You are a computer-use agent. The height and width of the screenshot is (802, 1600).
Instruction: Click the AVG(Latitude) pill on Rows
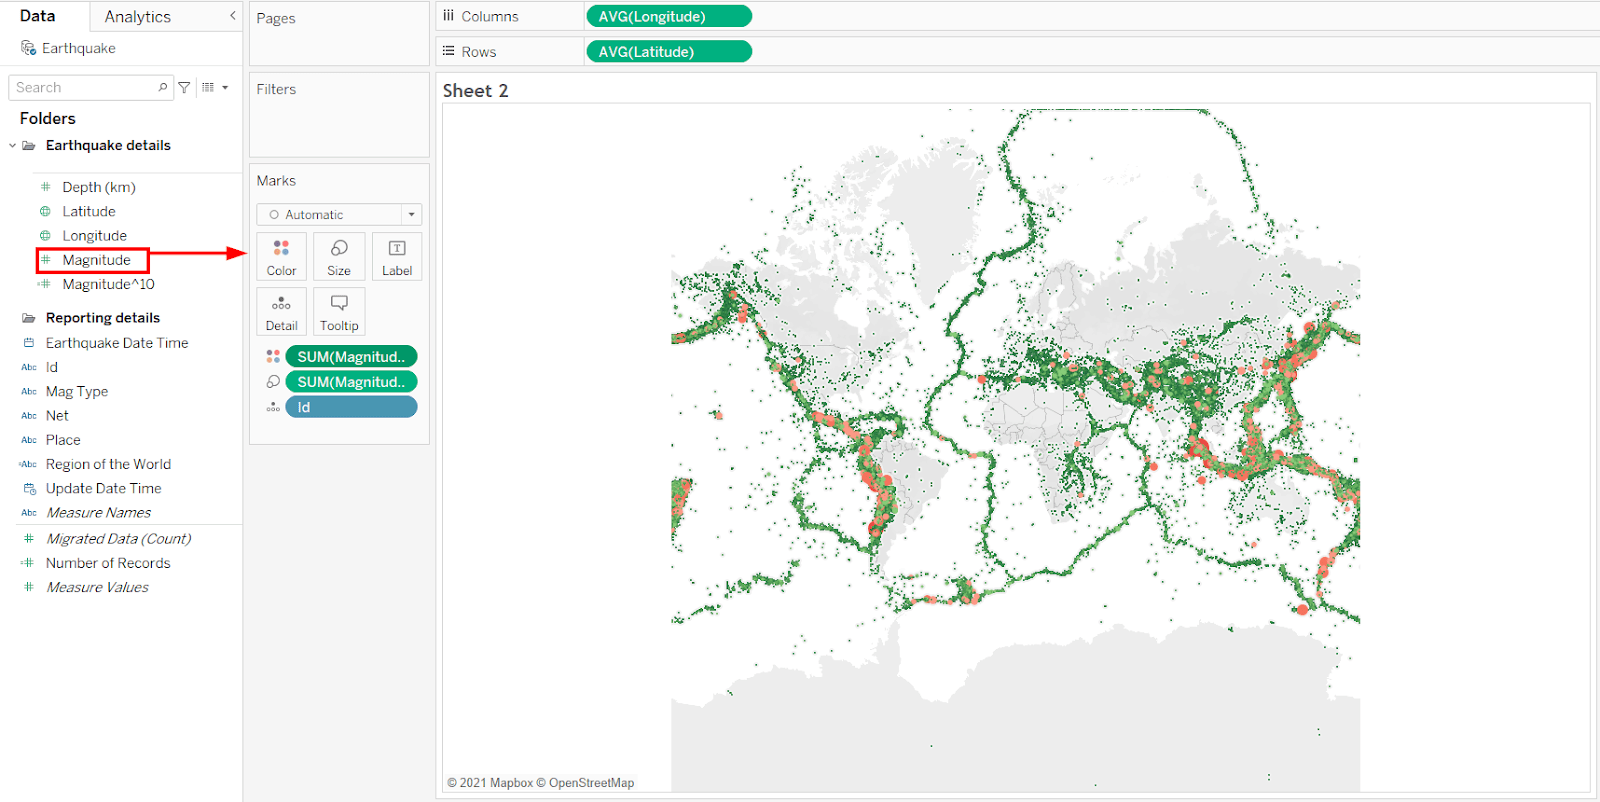coord(668,51)
